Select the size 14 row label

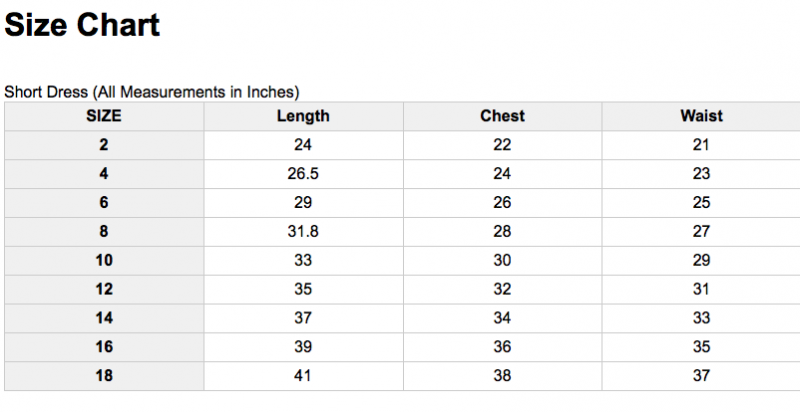point(104,318)
